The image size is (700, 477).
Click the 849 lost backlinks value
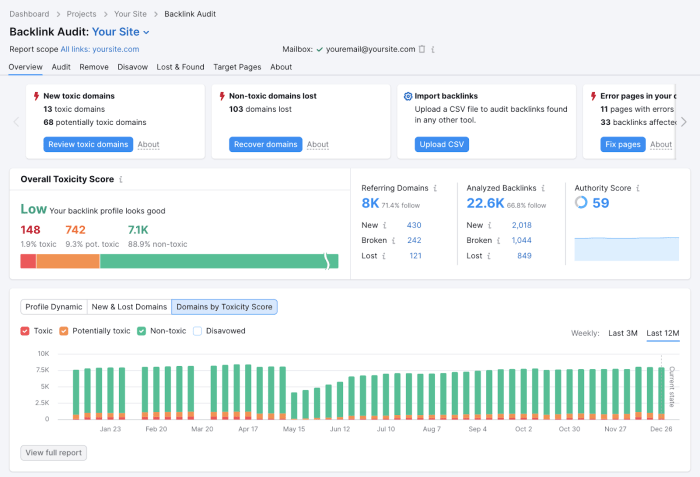tap(524, 256)
